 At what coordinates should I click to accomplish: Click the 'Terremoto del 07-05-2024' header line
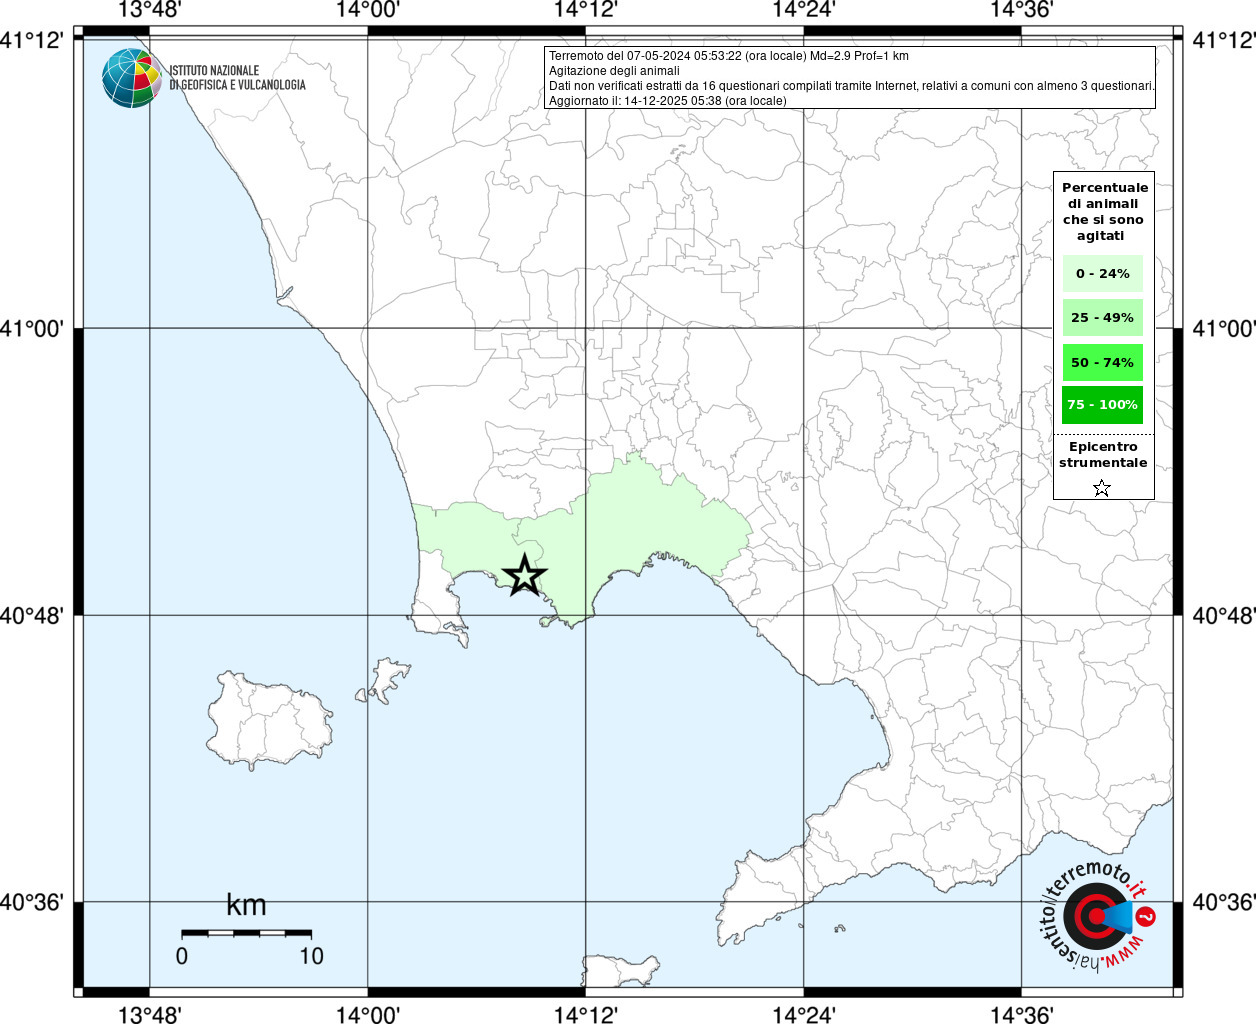coord(728,56)
